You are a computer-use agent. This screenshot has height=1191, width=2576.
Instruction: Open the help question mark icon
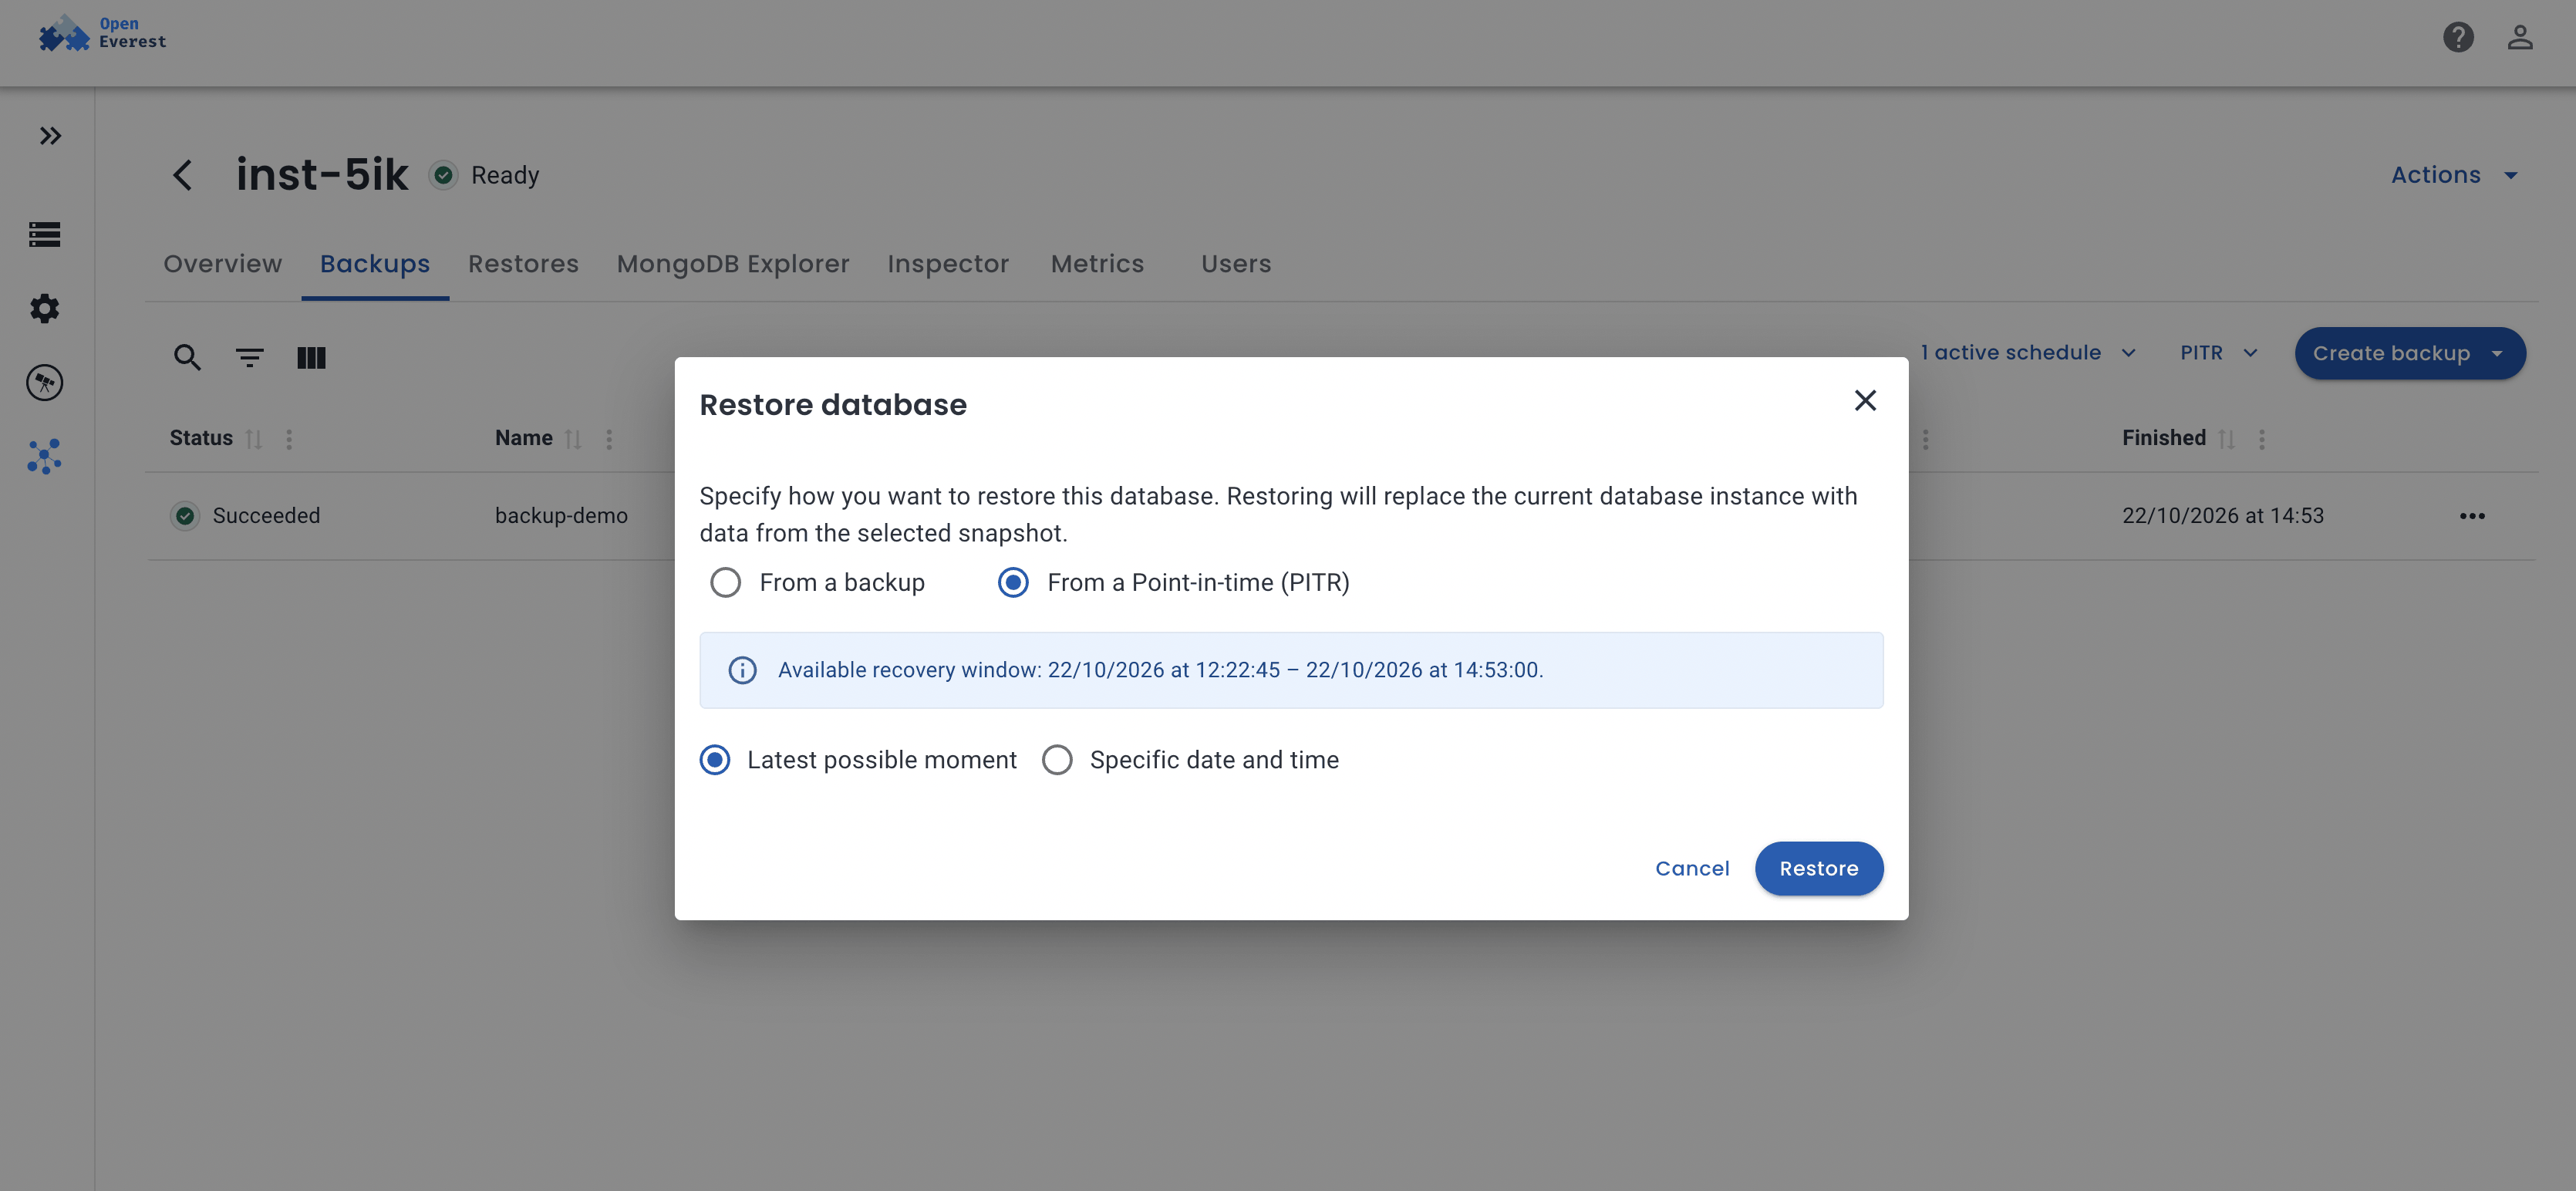pos(2458,38)
